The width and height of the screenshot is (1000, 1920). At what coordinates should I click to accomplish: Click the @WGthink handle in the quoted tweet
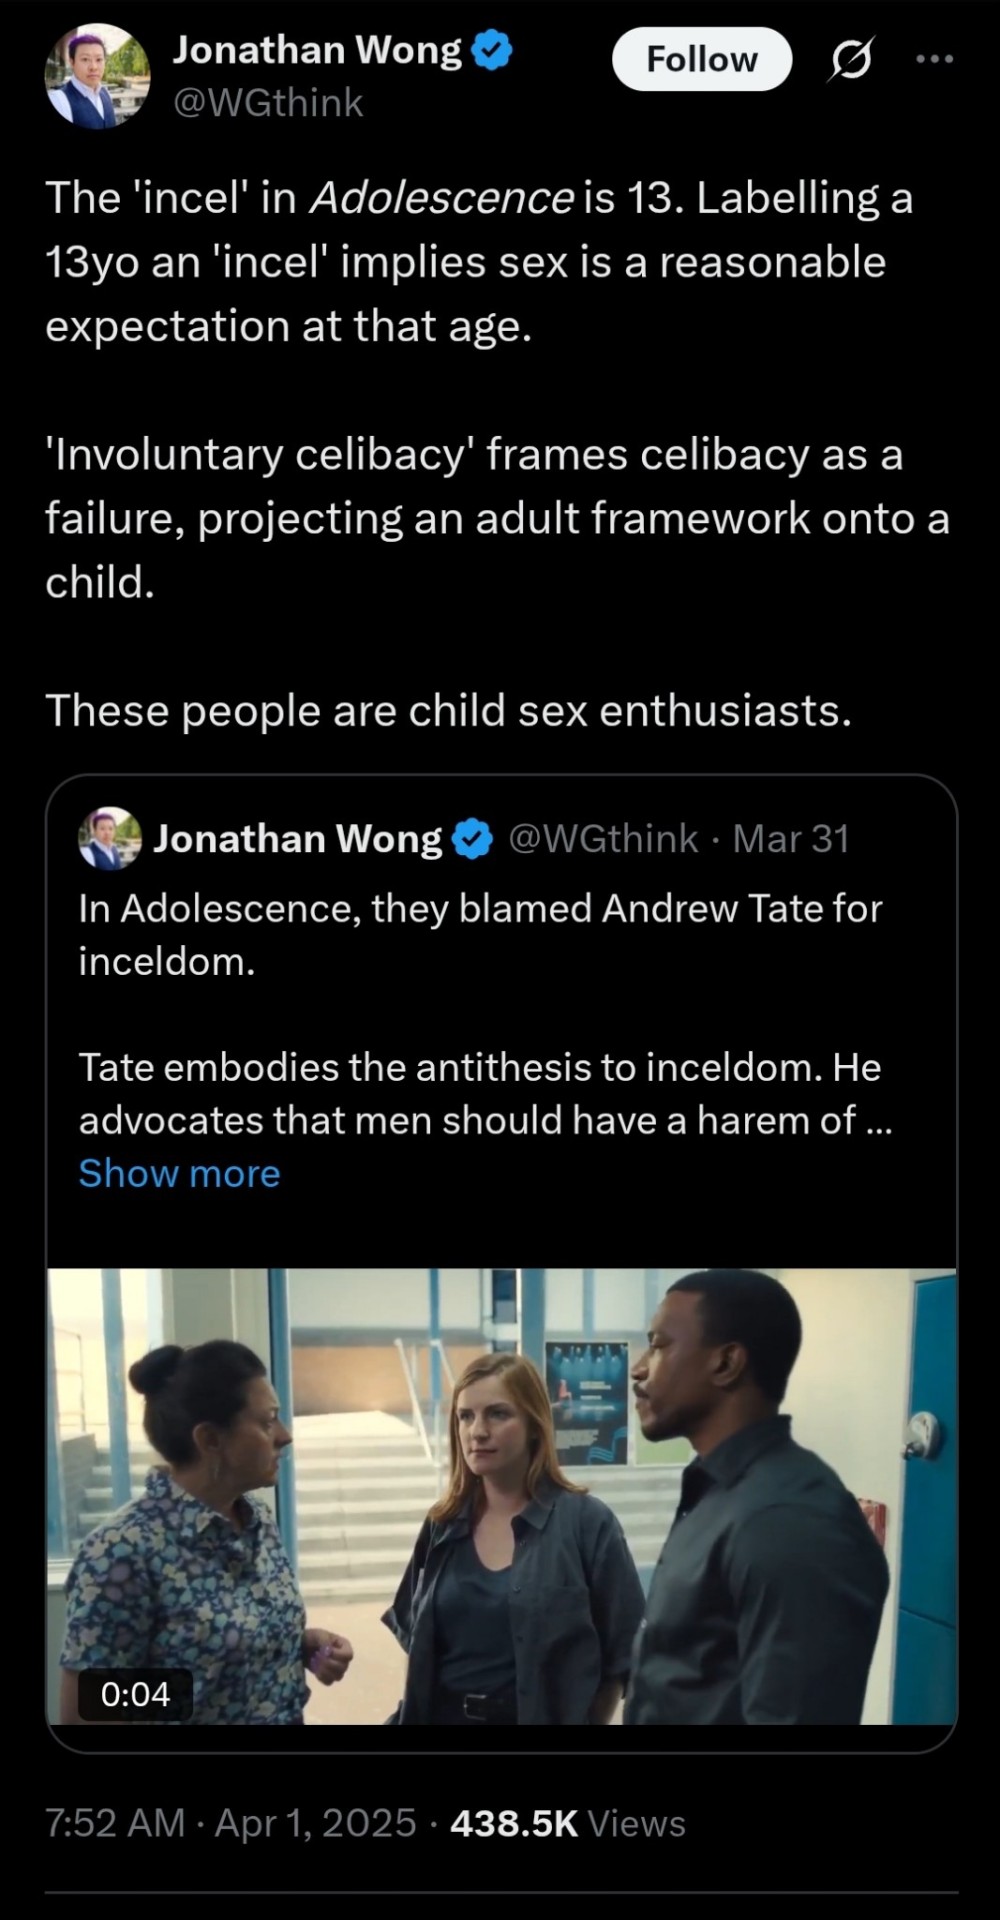point(603,839)
